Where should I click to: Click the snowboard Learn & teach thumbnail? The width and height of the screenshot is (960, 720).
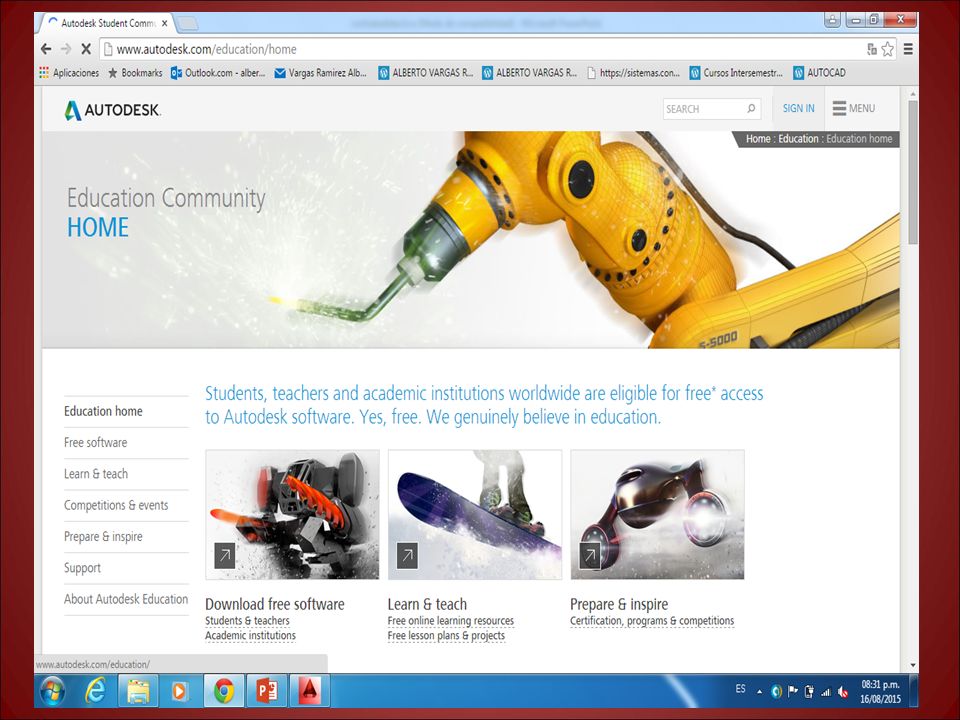474,514
